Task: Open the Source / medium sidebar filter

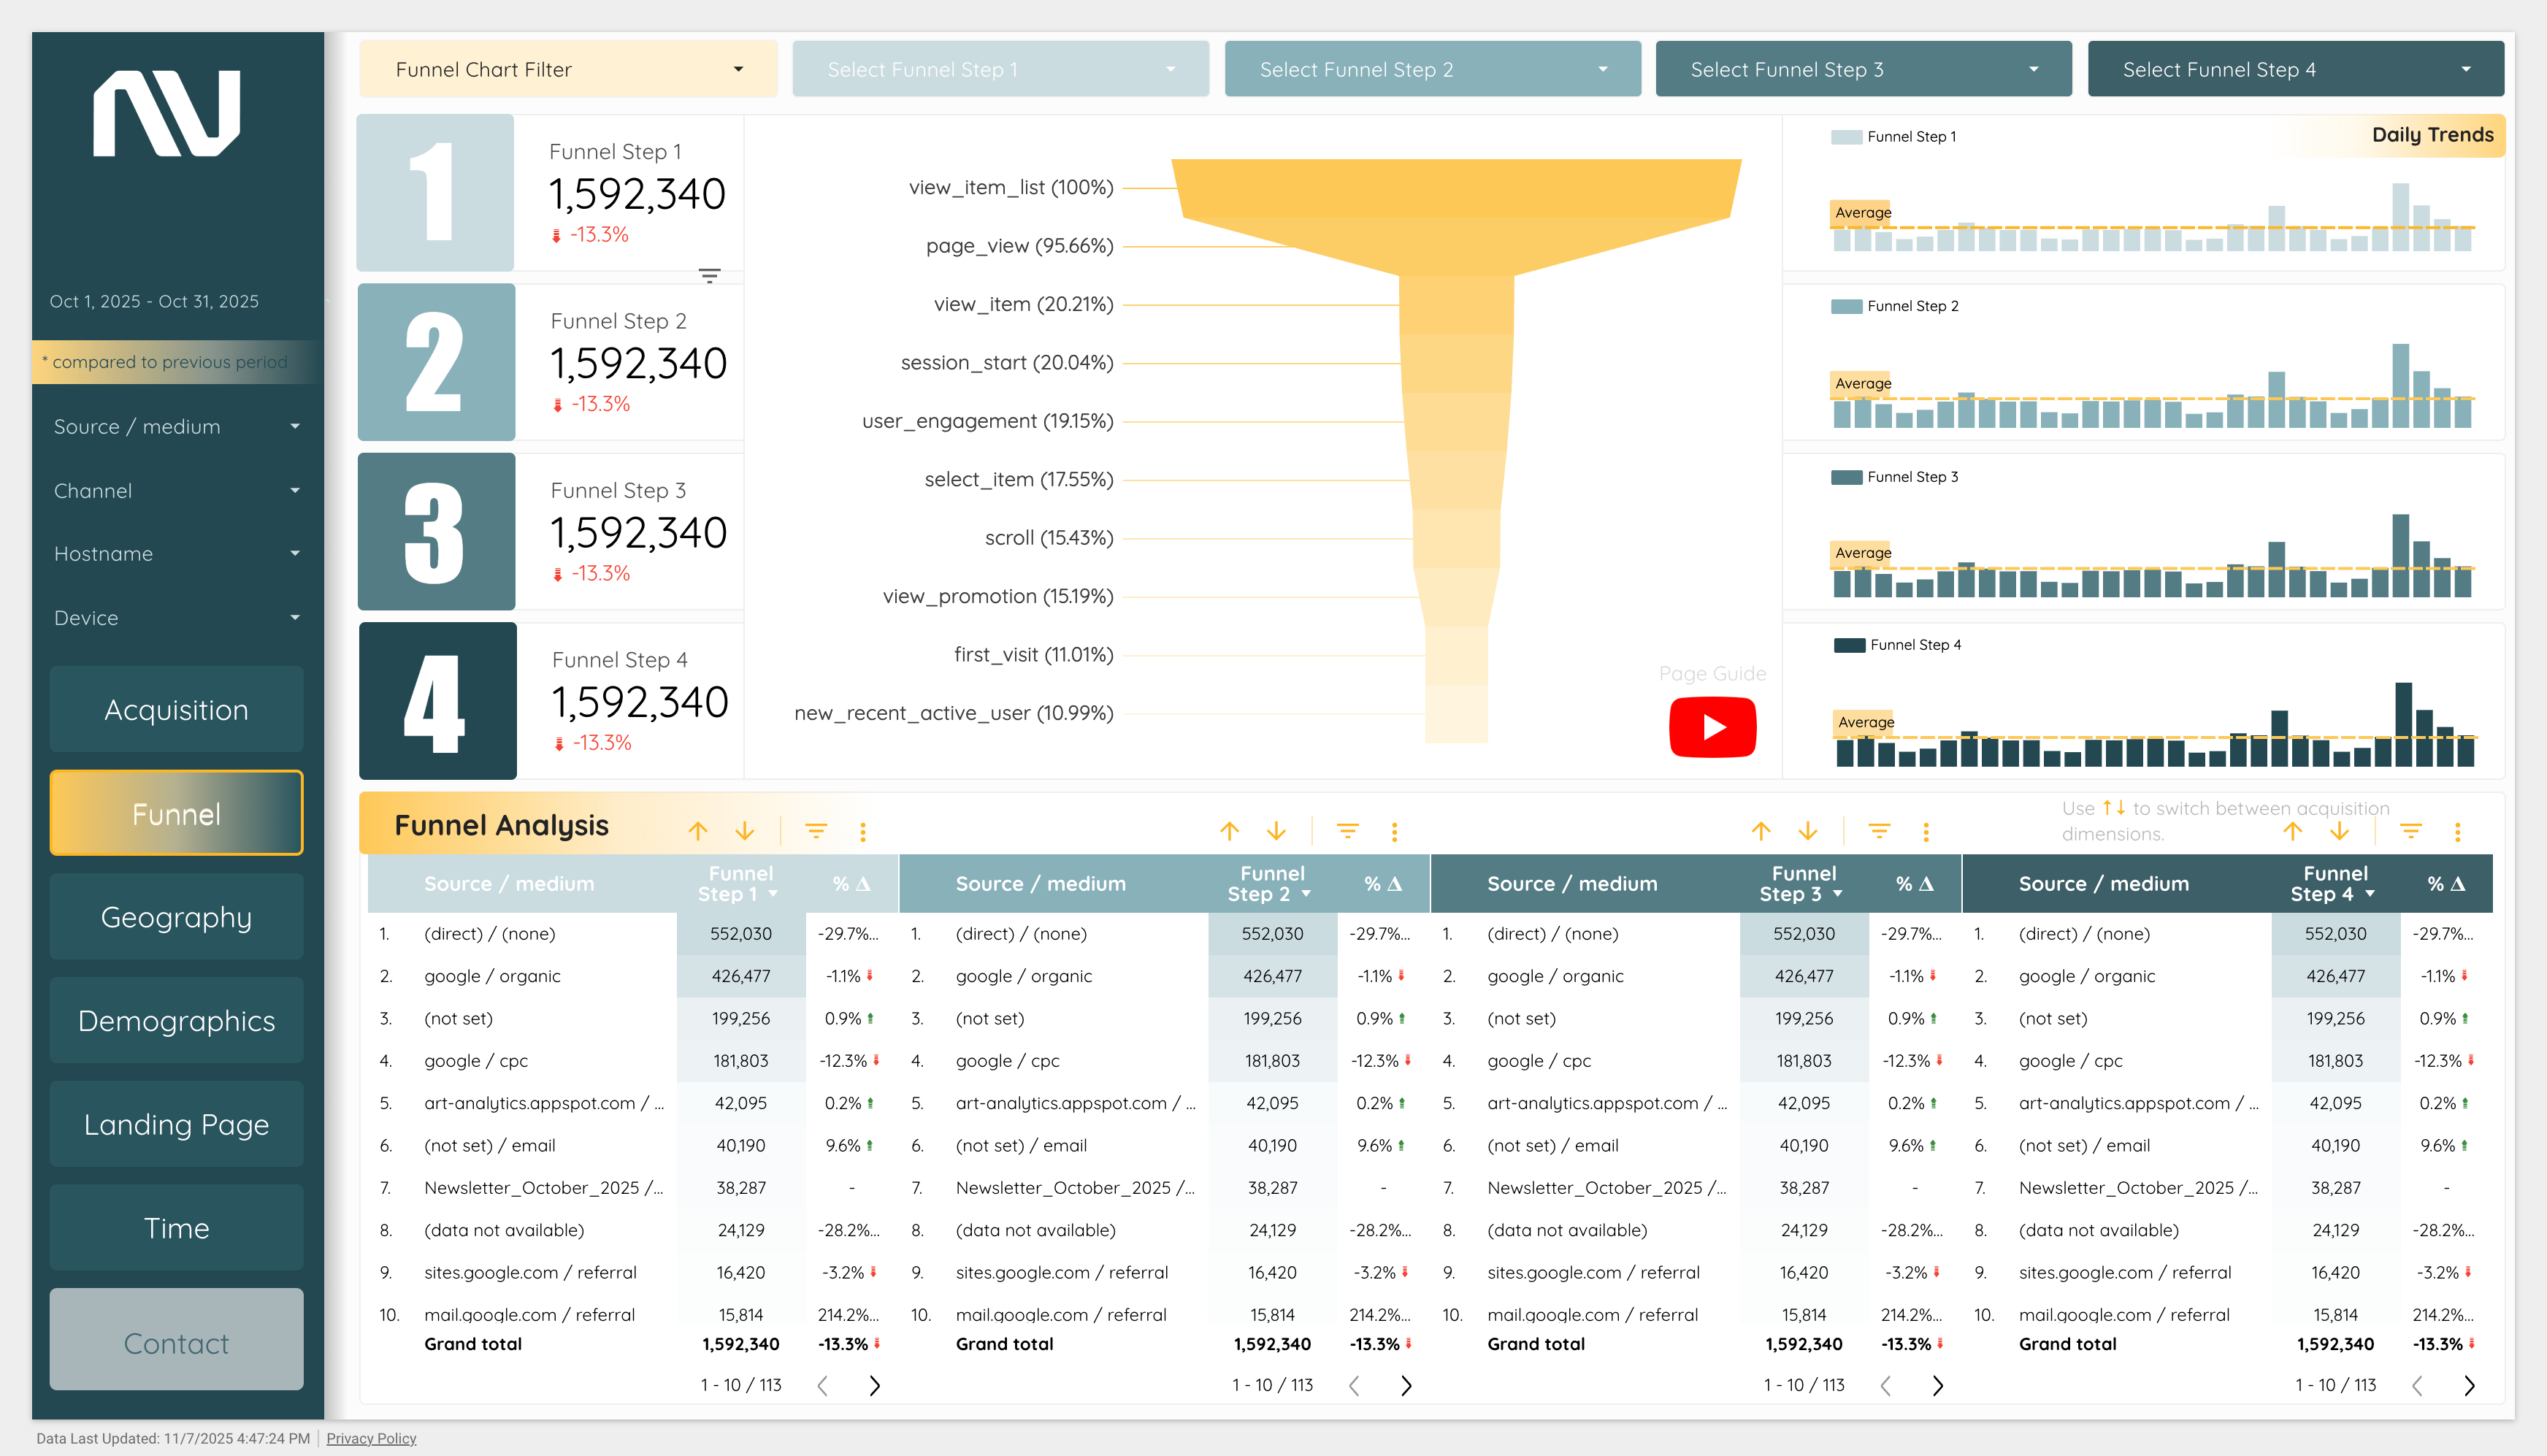Action: (177, 427)
